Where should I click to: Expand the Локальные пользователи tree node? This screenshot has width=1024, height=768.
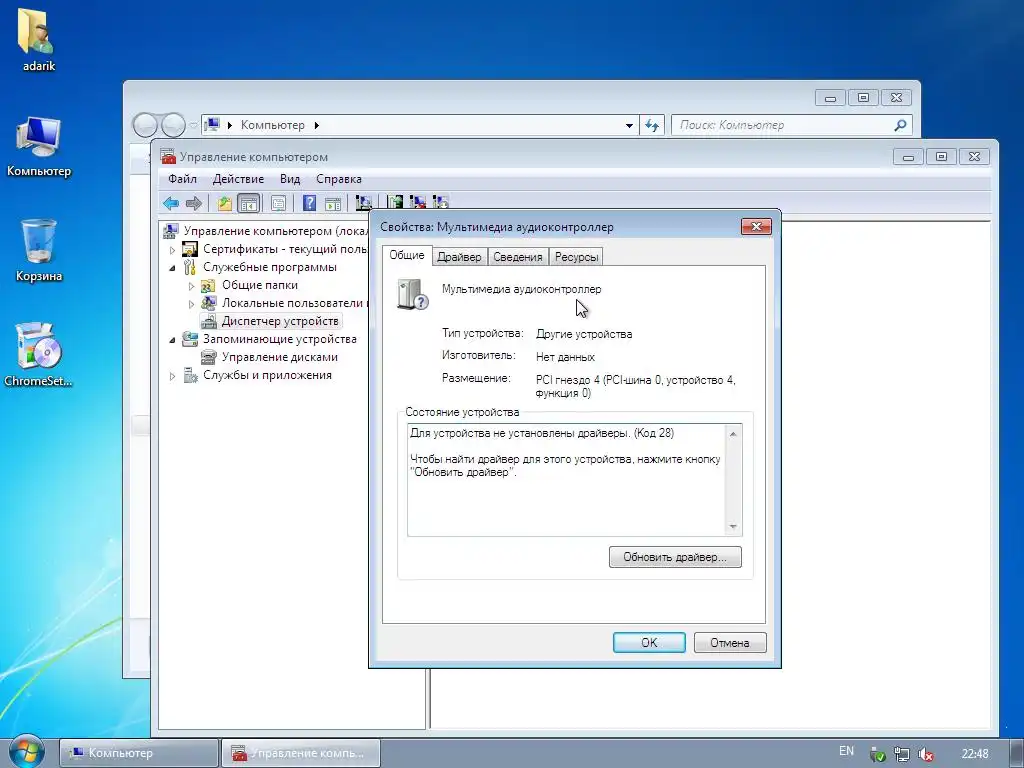[191, 304]
